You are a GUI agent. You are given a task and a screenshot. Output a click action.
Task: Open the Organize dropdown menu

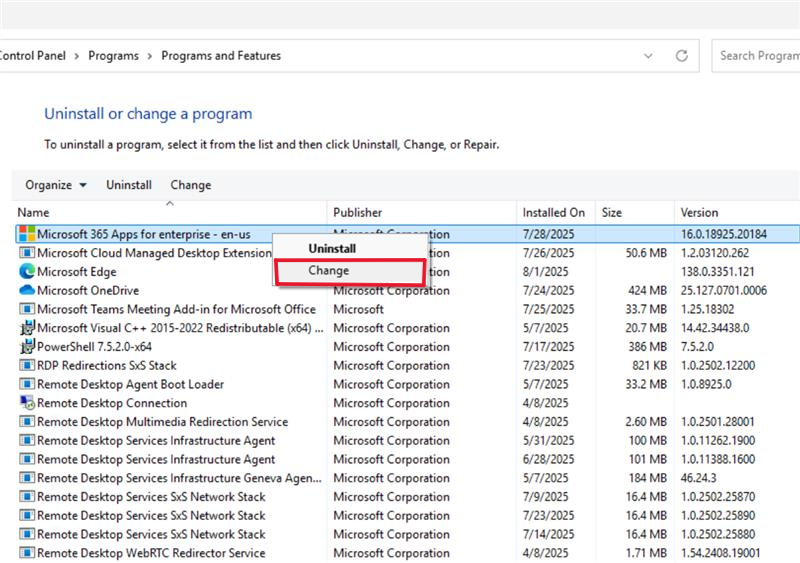click(56, 185)
